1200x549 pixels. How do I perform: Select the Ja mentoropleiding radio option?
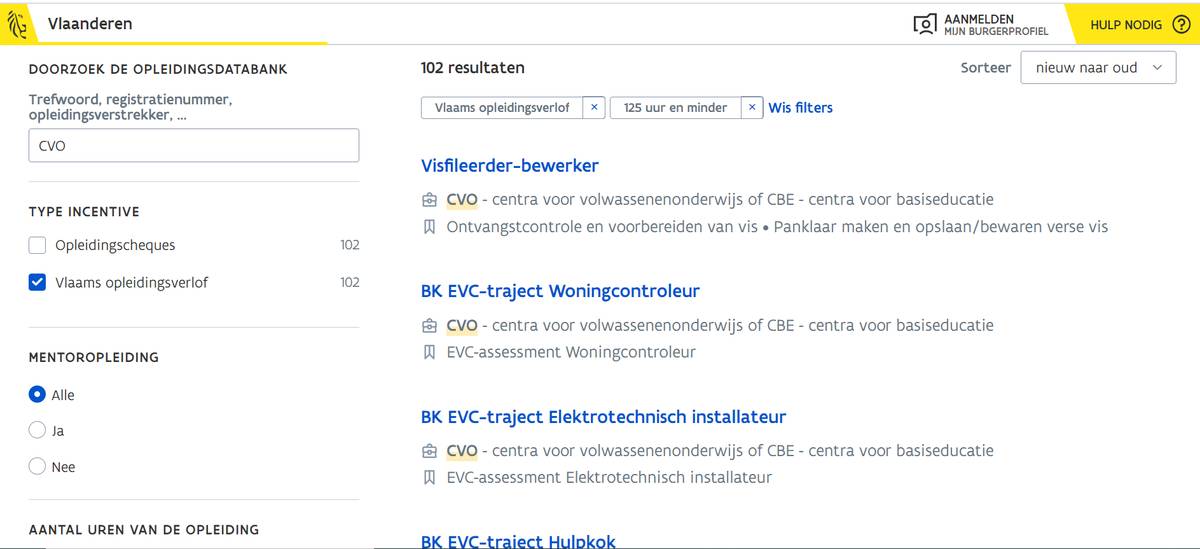[38, 431]
